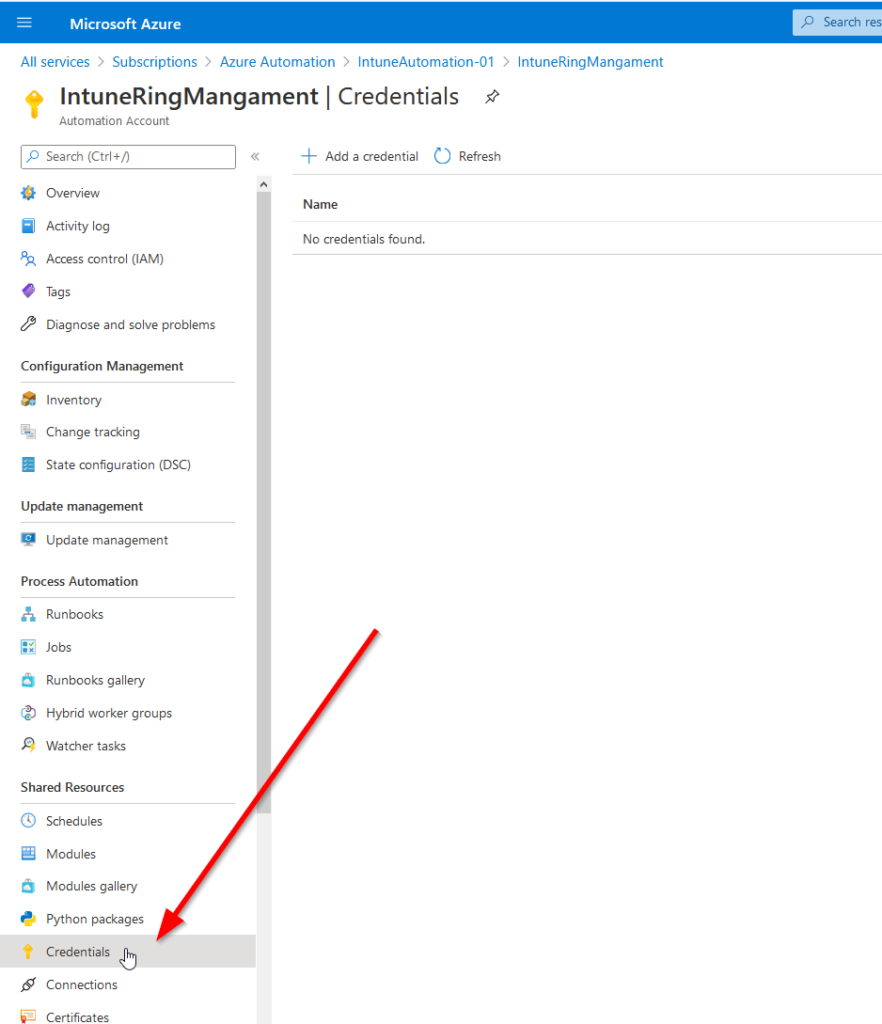Click the Configuration Management section heading
Screen dimensions: 882x1024
coord(102,366)
